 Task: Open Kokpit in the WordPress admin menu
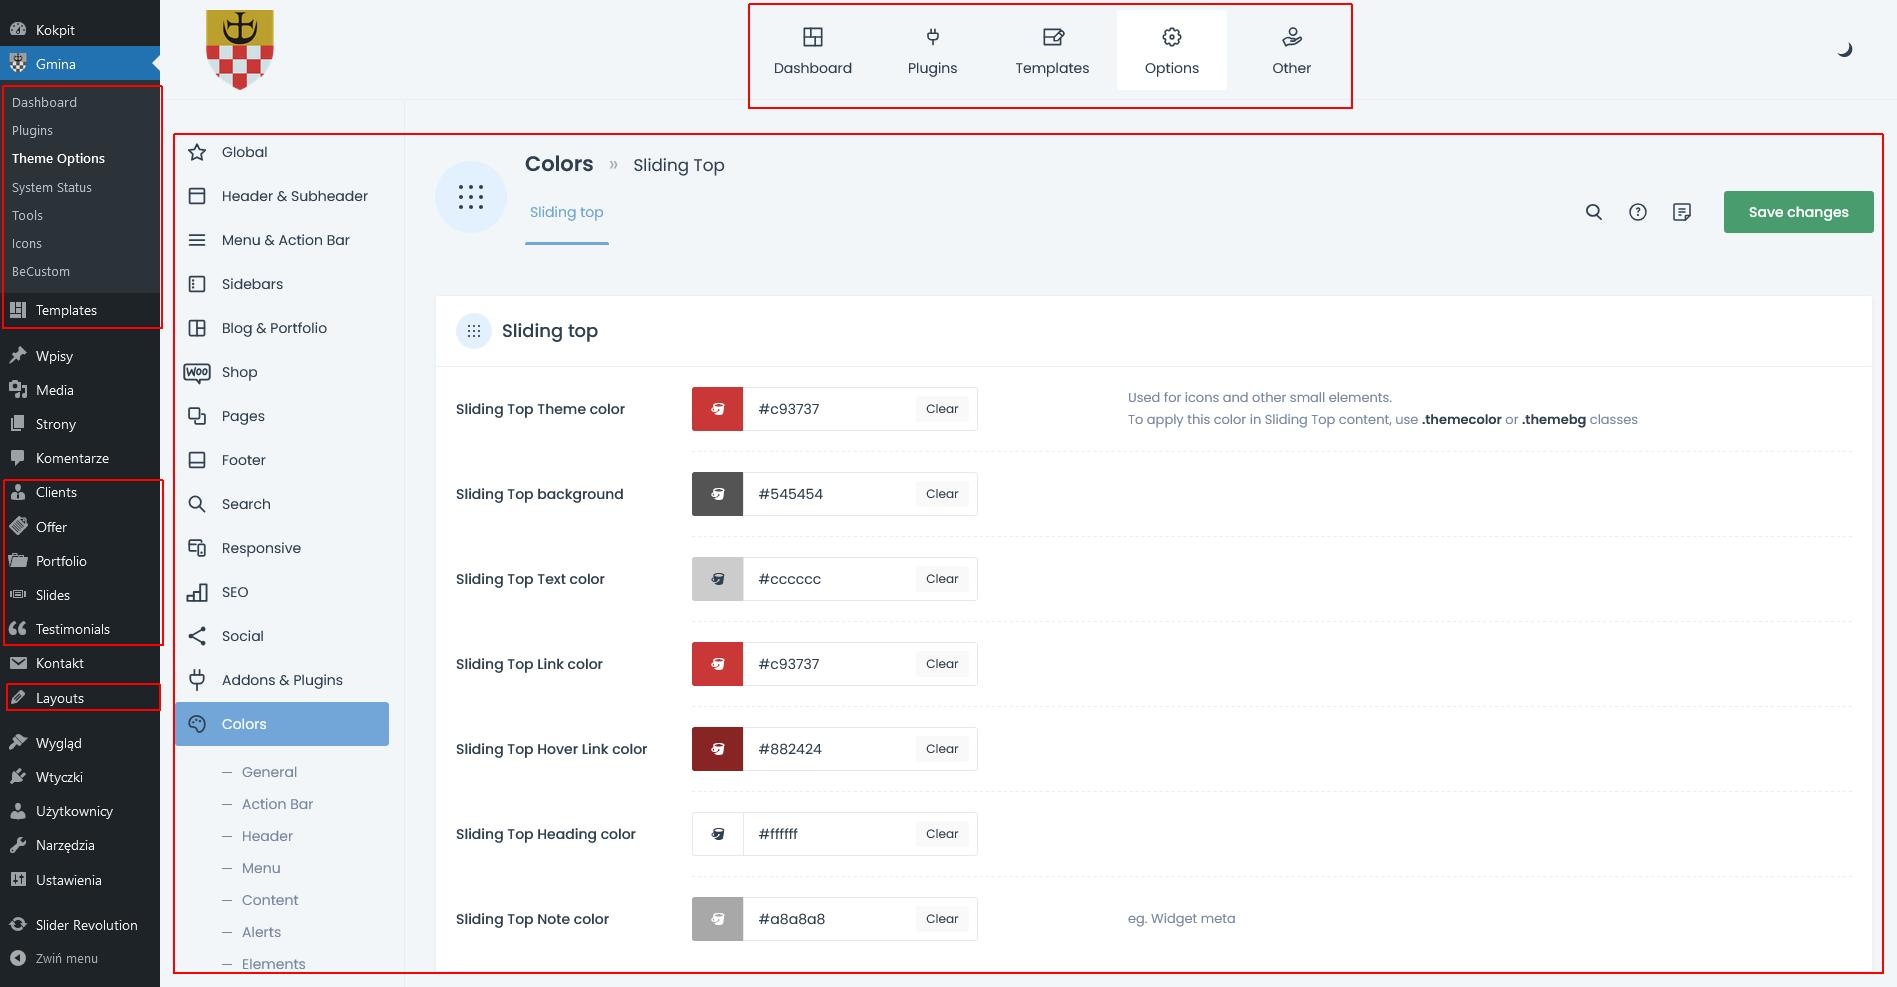[x=80, y=30]
